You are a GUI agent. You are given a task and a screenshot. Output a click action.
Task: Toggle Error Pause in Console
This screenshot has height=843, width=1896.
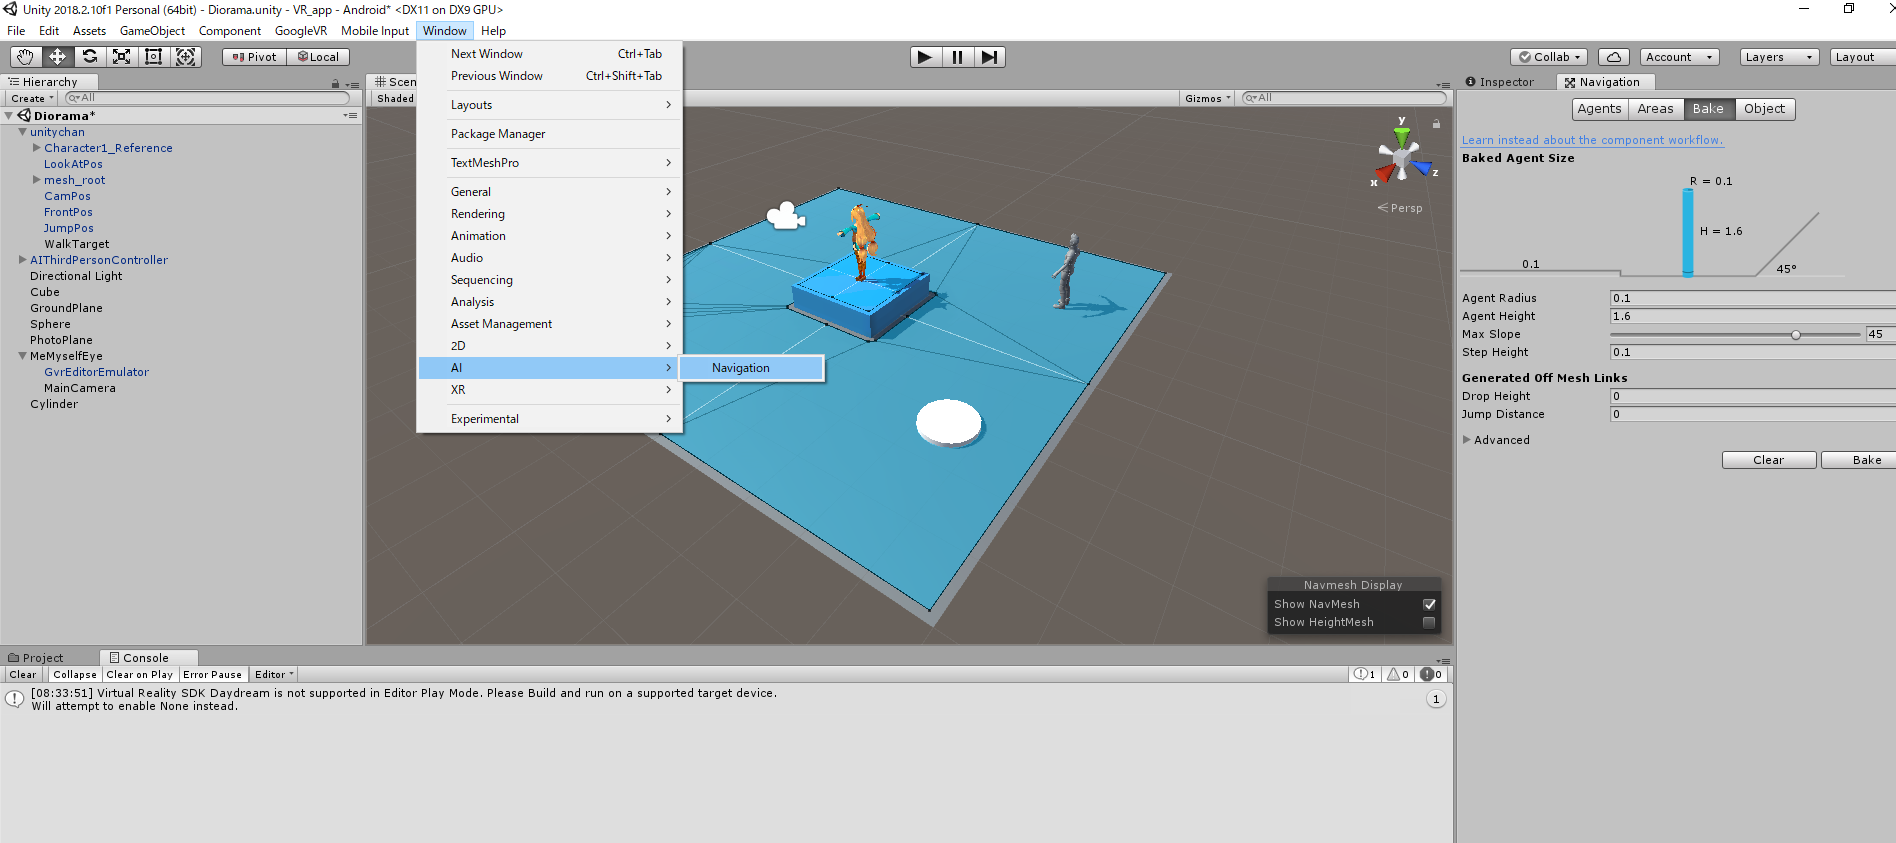[213, 674]
